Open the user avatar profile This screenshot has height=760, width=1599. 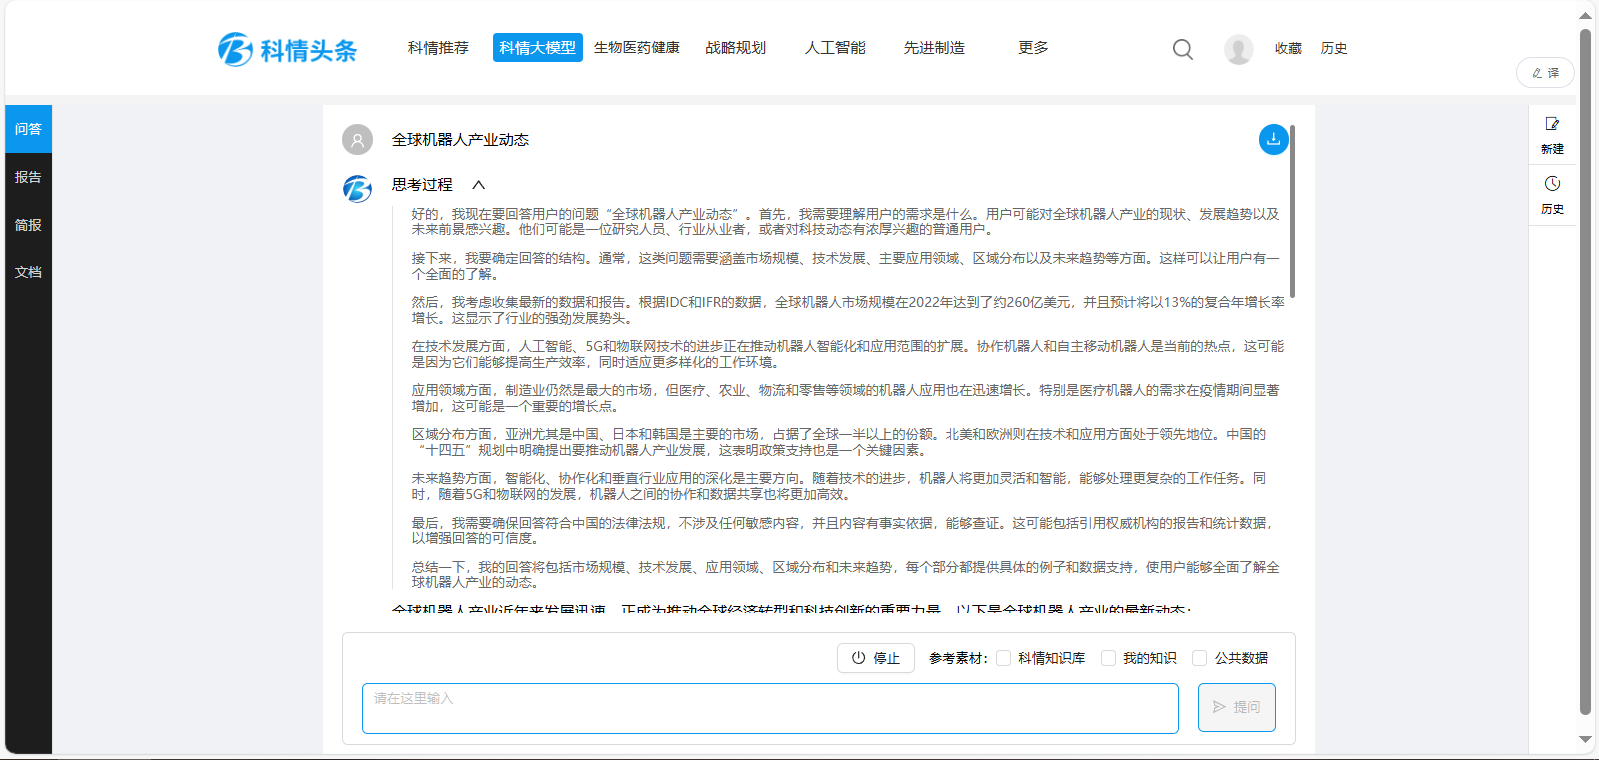point(1238,49)
